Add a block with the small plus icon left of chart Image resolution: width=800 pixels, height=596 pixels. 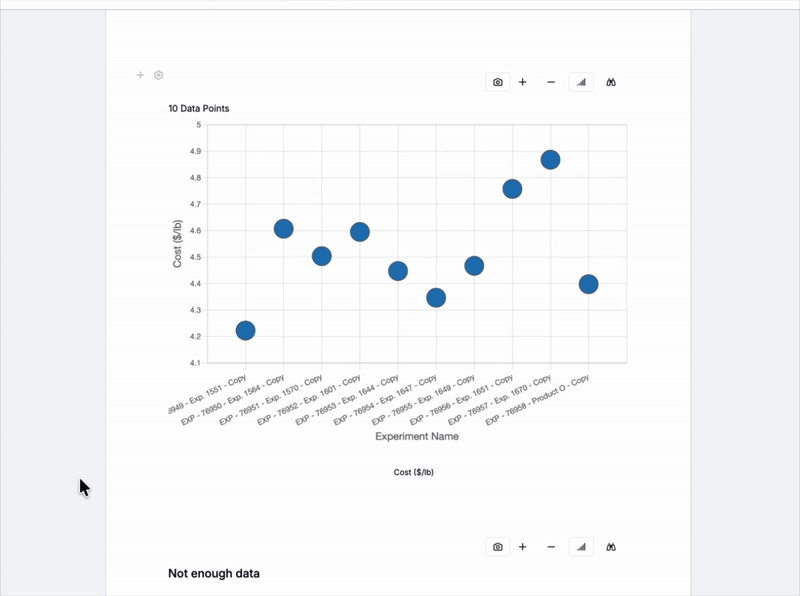coord(140,75)
